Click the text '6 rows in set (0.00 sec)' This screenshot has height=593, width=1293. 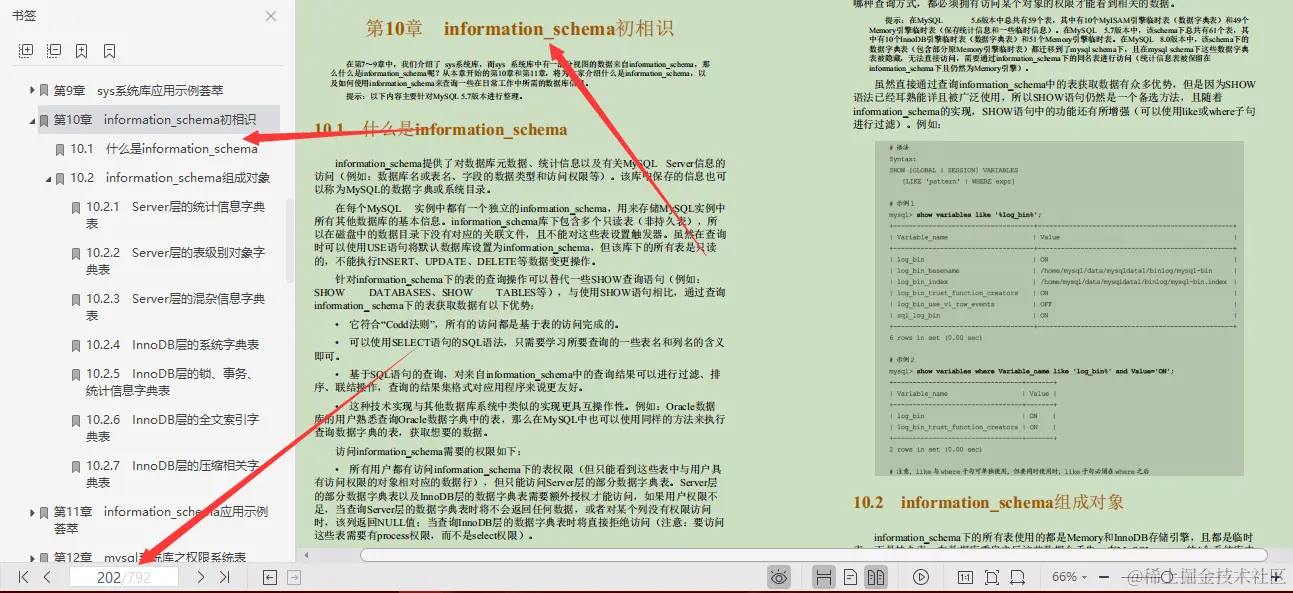[934, 338]
